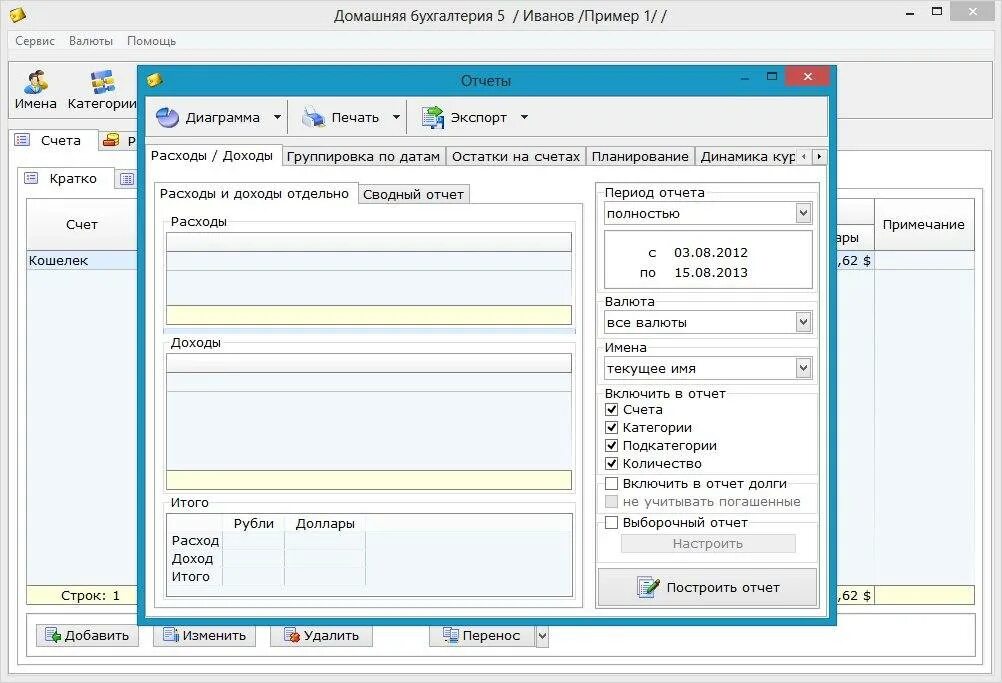
Task: Click the Перенос button transfer icon
Action: (451, 635)
